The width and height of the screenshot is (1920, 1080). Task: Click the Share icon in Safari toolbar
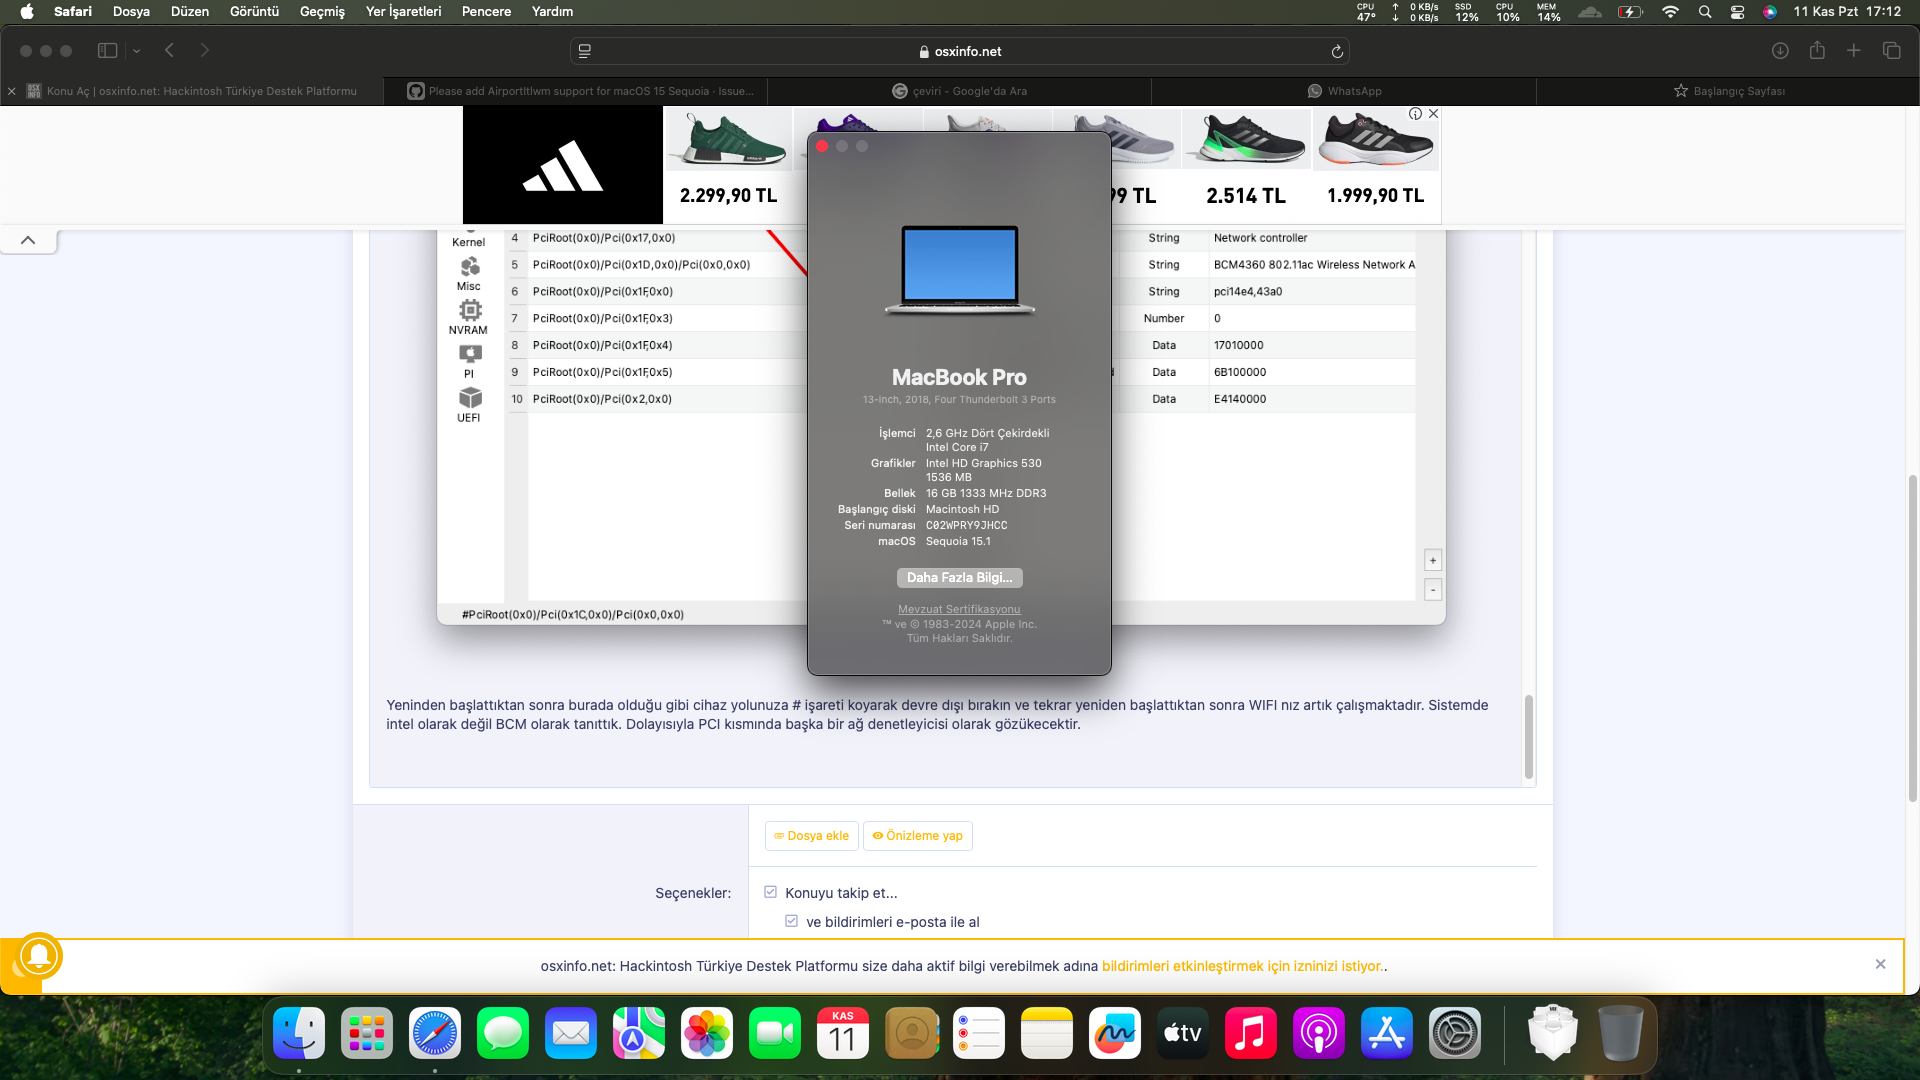pos(1817,50)
